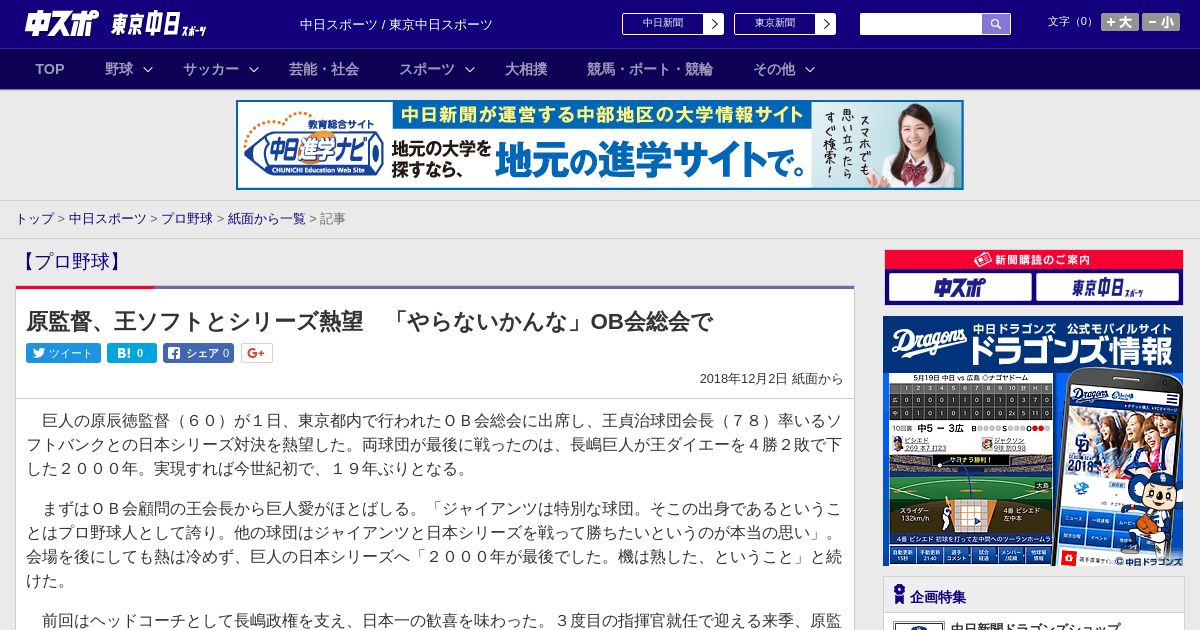This screenshot has height=630, width=1200.
Task: Go to トップ breadcrumb link
Action: (x=34, y=218)
